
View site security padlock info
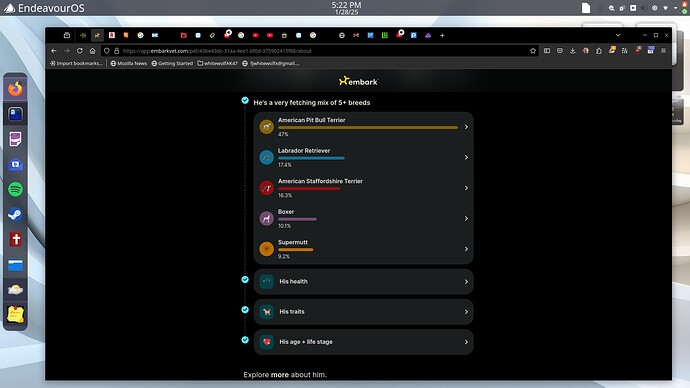[x=117, y=51]
